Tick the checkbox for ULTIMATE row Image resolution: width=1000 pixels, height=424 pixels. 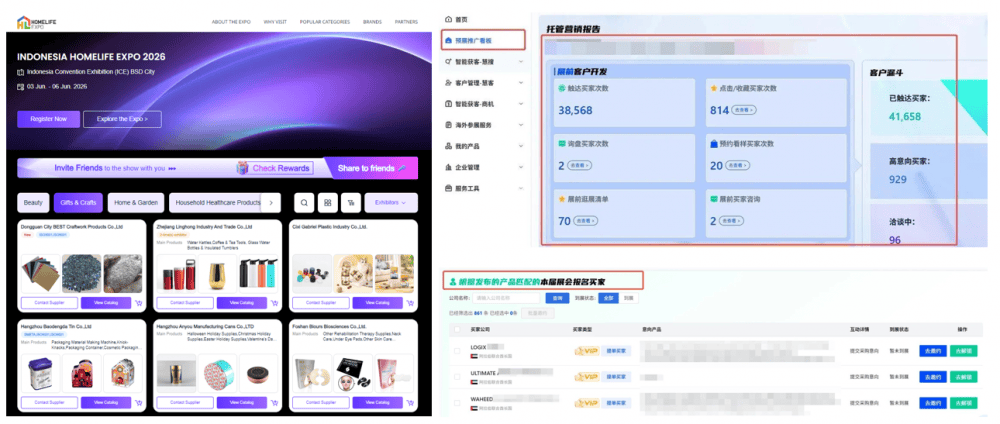(456, 377)
